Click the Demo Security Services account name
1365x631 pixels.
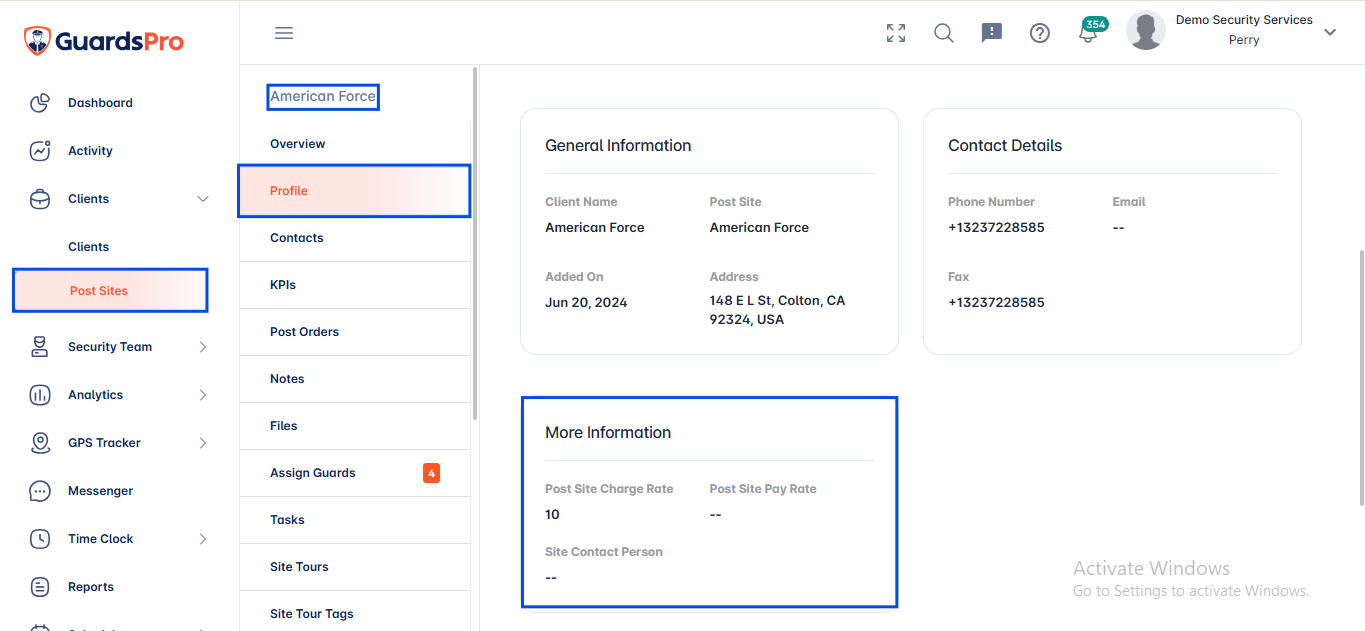1244,20
